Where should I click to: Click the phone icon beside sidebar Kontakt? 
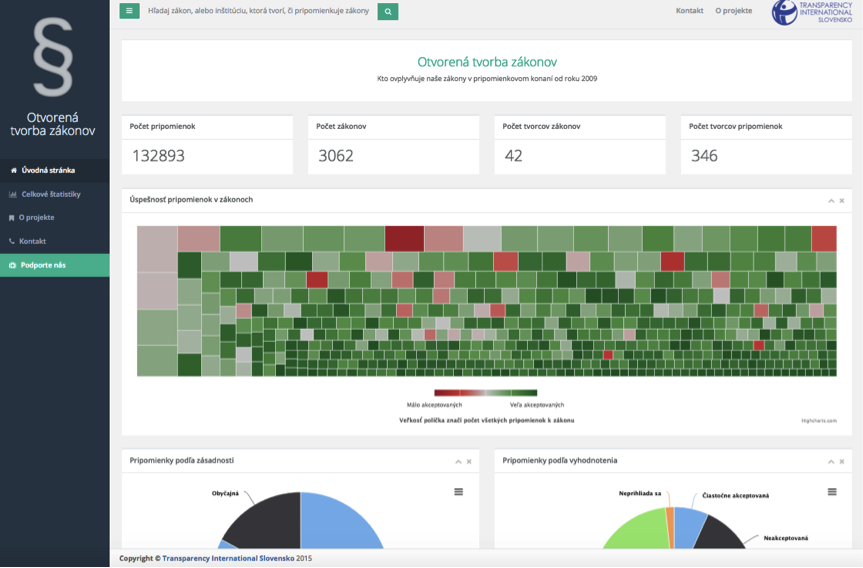pos(12,241)
